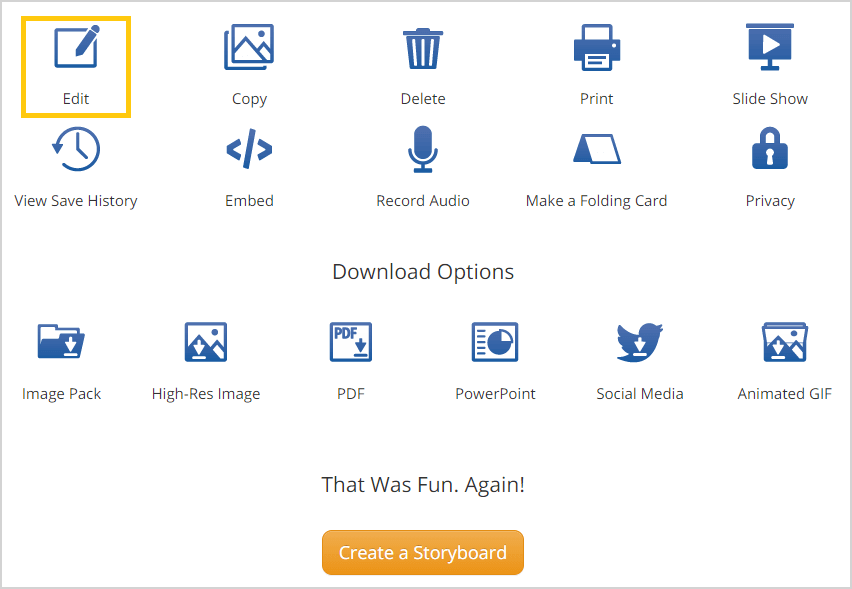Click the "Record Audio" text label

pos(423,200)
